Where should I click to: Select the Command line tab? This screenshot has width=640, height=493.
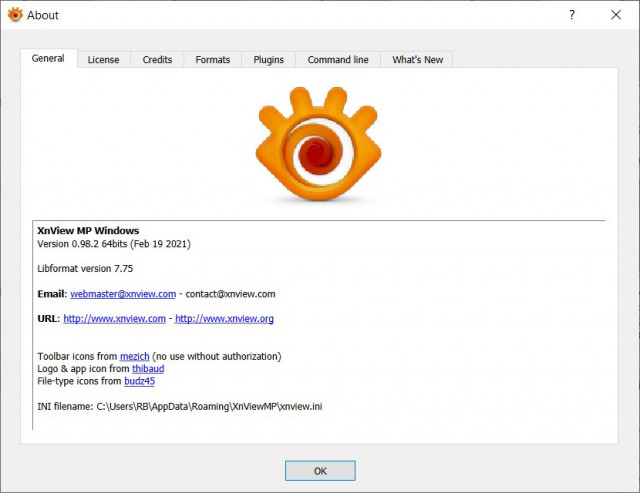[x=338, y=60]
